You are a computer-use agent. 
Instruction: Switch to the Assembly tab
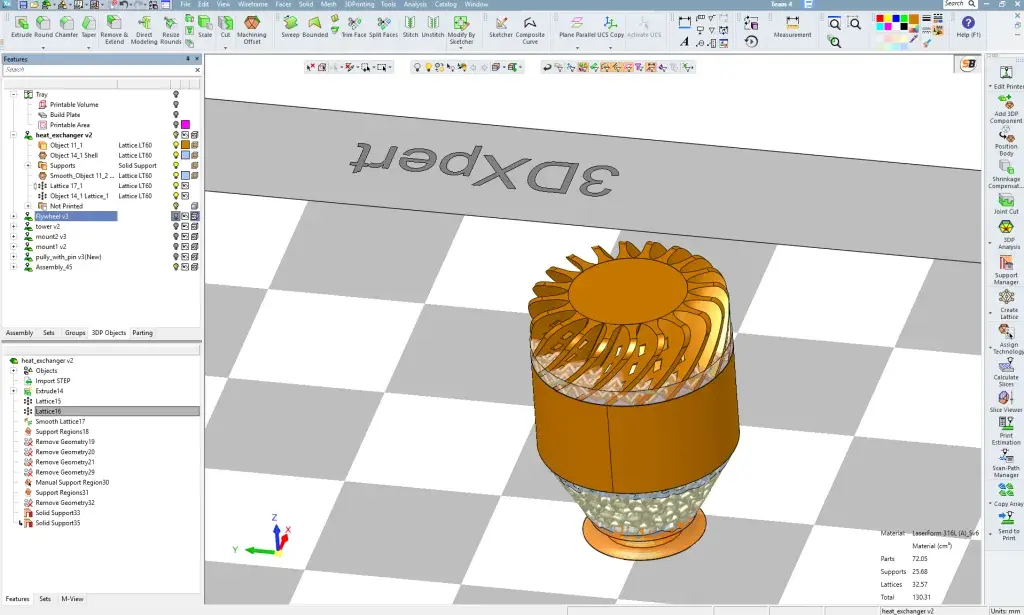tap(19, 332)
